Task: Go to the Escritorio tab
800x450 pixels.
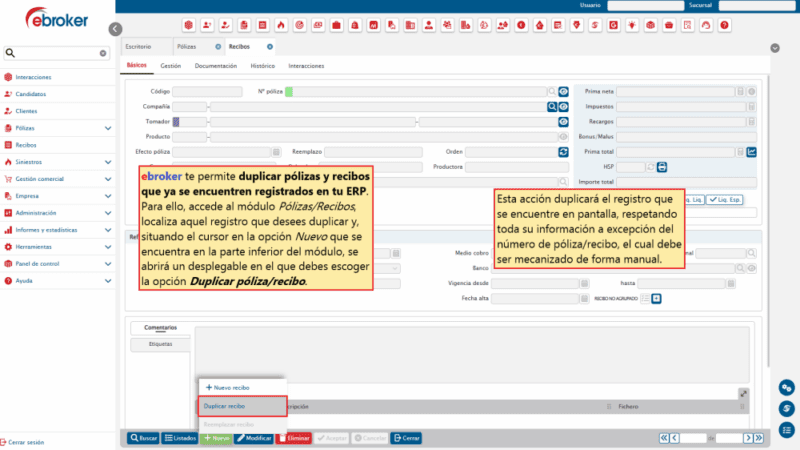Action: tap(138, 46)
